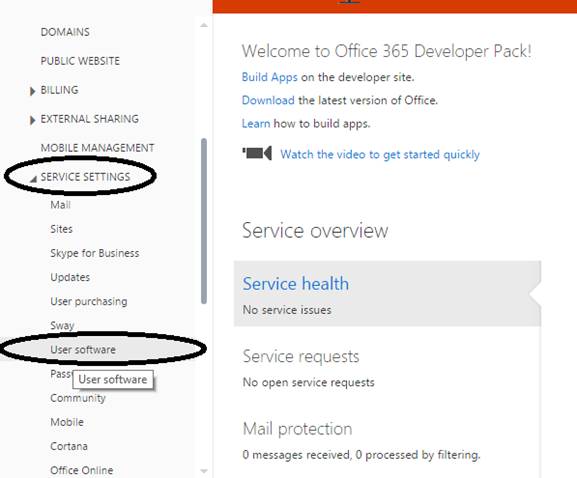Open Sway settings
The height and width of the screenshot is (478, 577).
click(x=62, y=326)
